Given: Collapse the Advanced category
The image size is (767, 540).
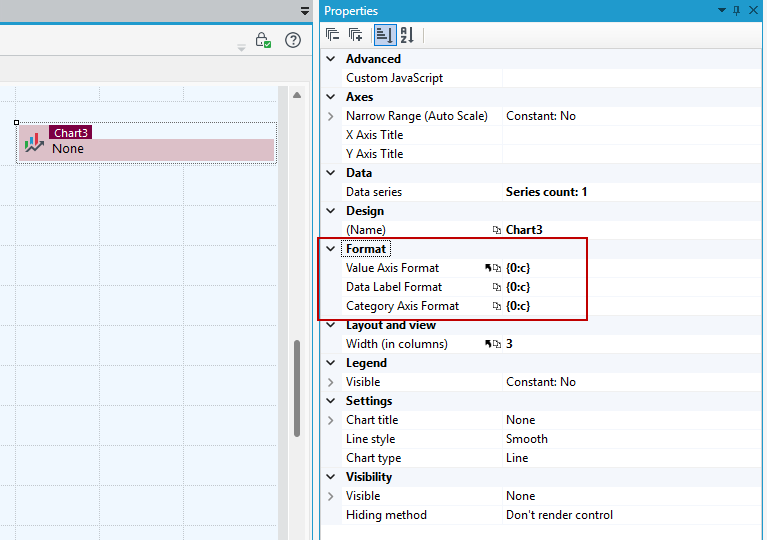Looking at the screenshot, I should [331, 59].
